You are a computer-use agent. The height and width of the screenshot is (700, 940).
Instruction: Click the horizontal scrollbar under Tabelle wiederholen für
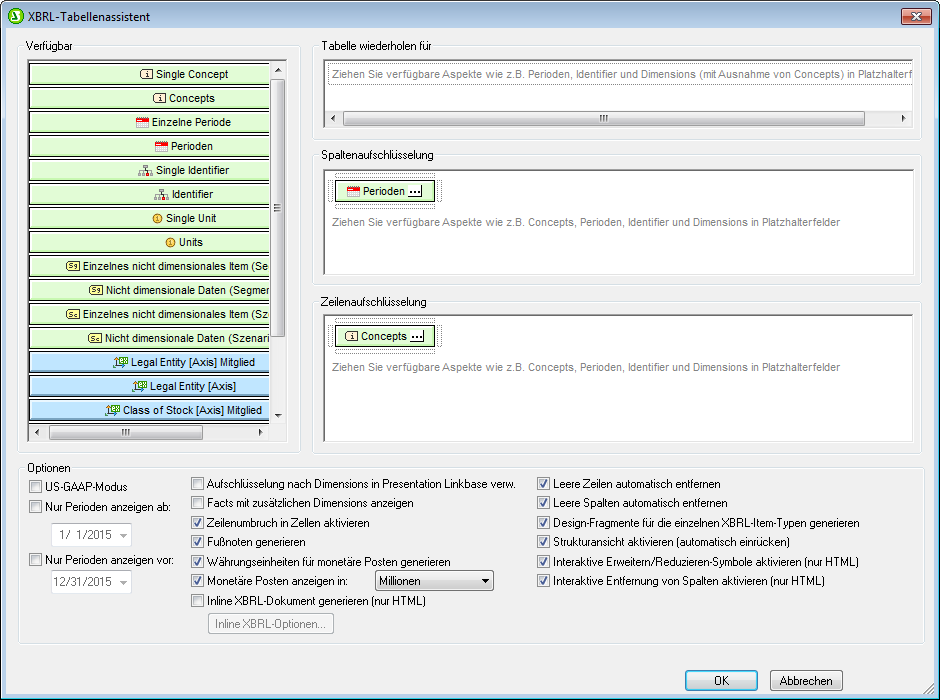pos(603,118)
